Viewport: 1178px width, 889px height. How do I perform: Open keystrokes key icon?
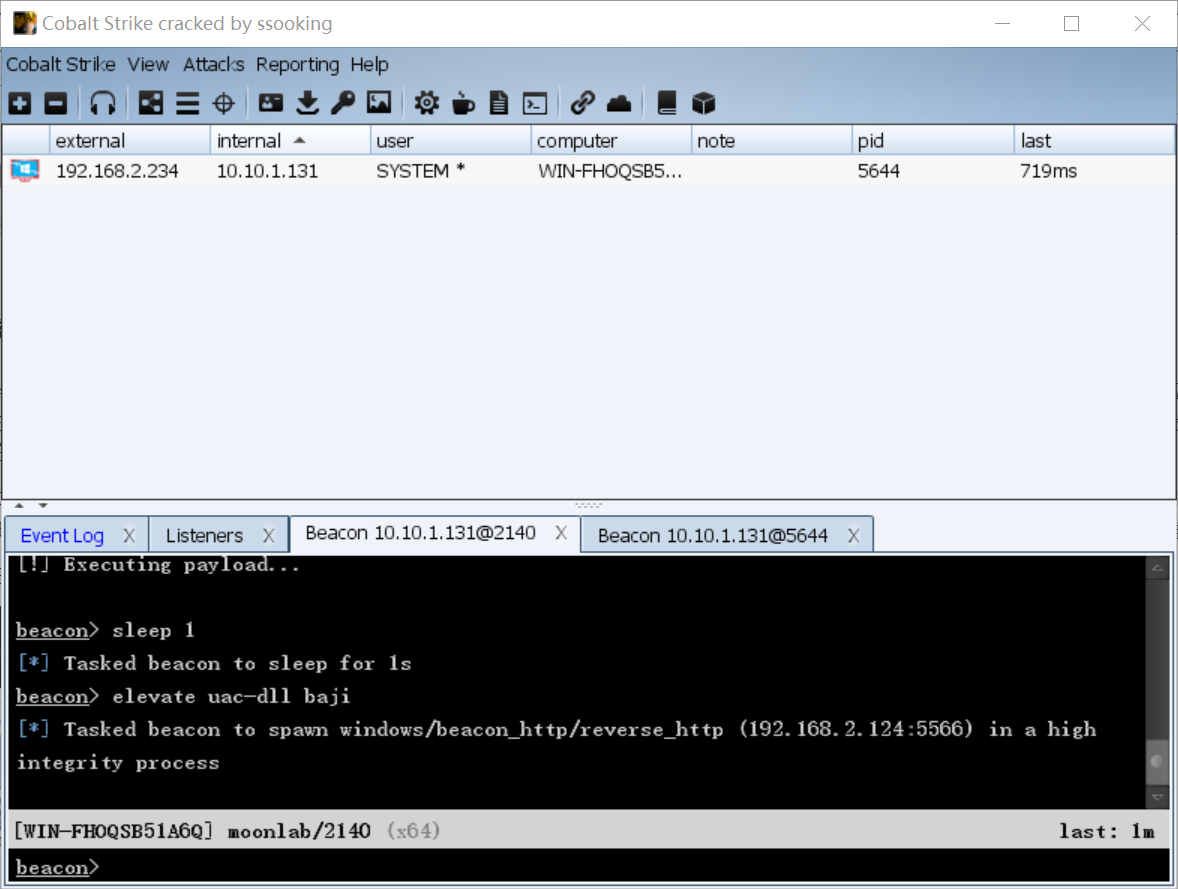click(x=343, y=103)
